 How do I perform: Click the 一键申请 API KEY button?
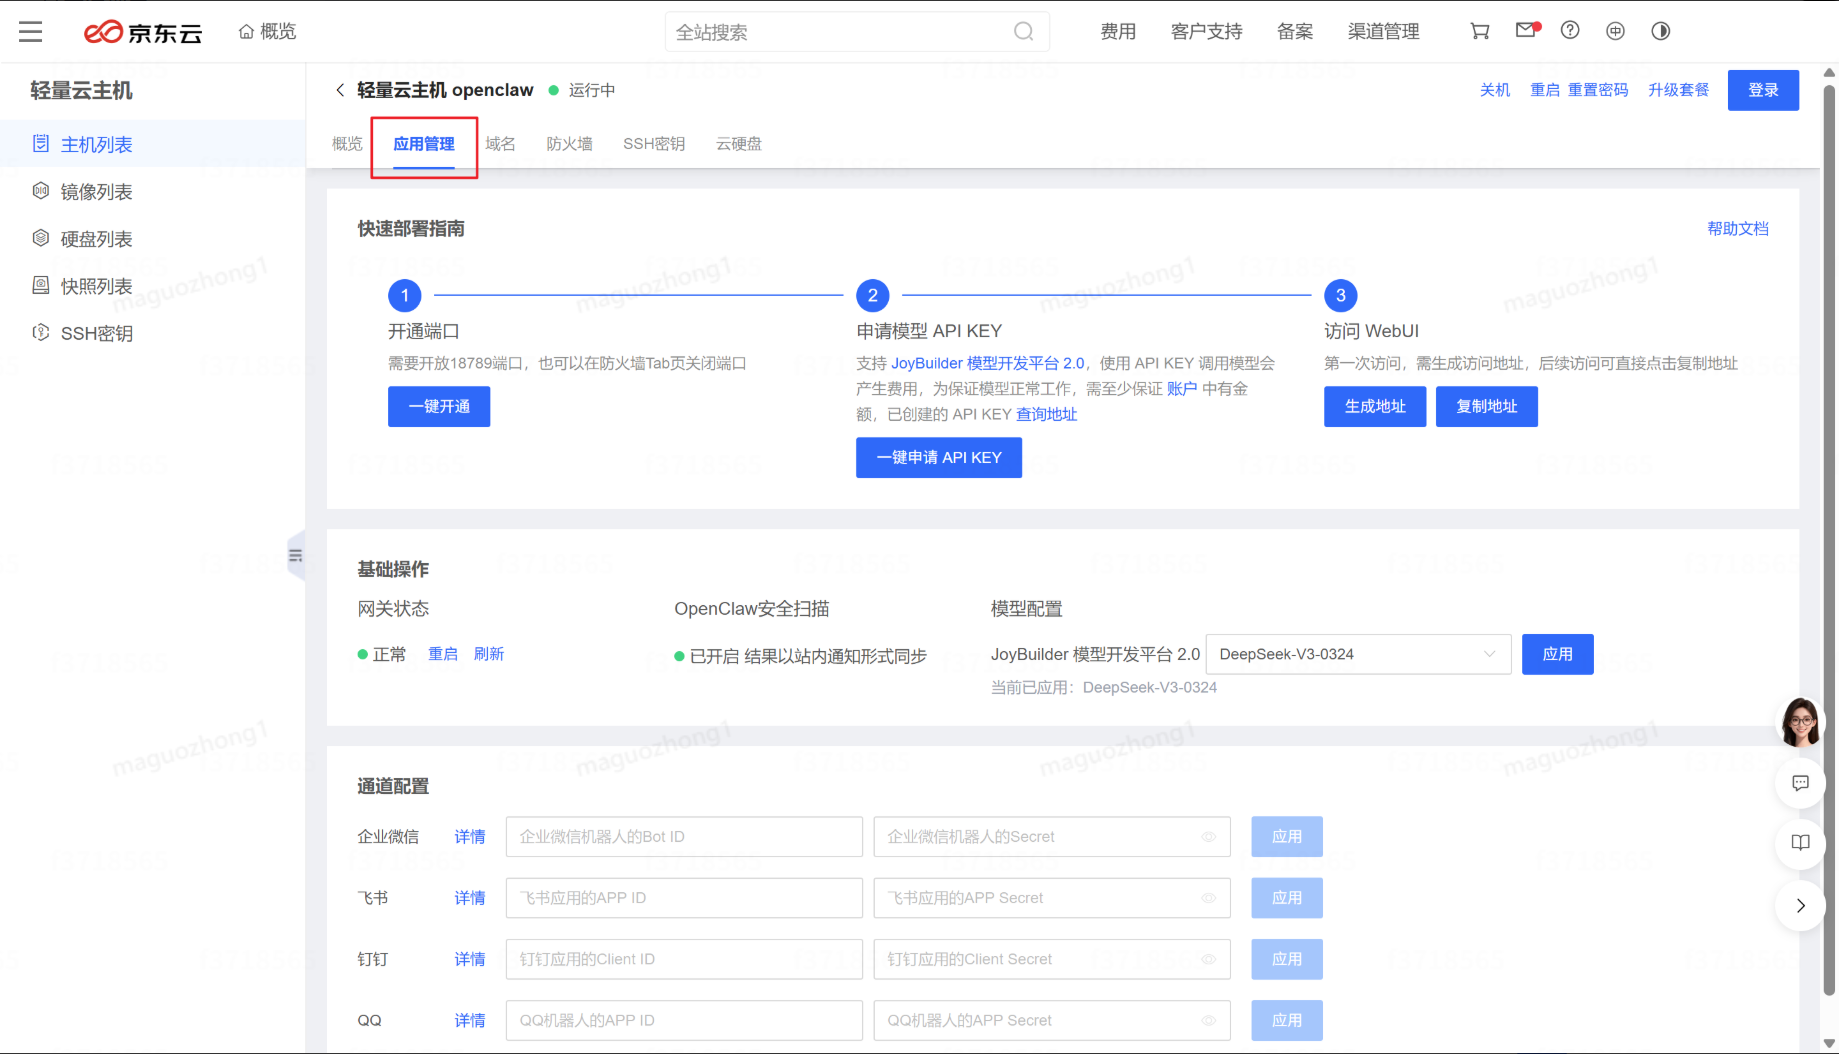point(938,458)
